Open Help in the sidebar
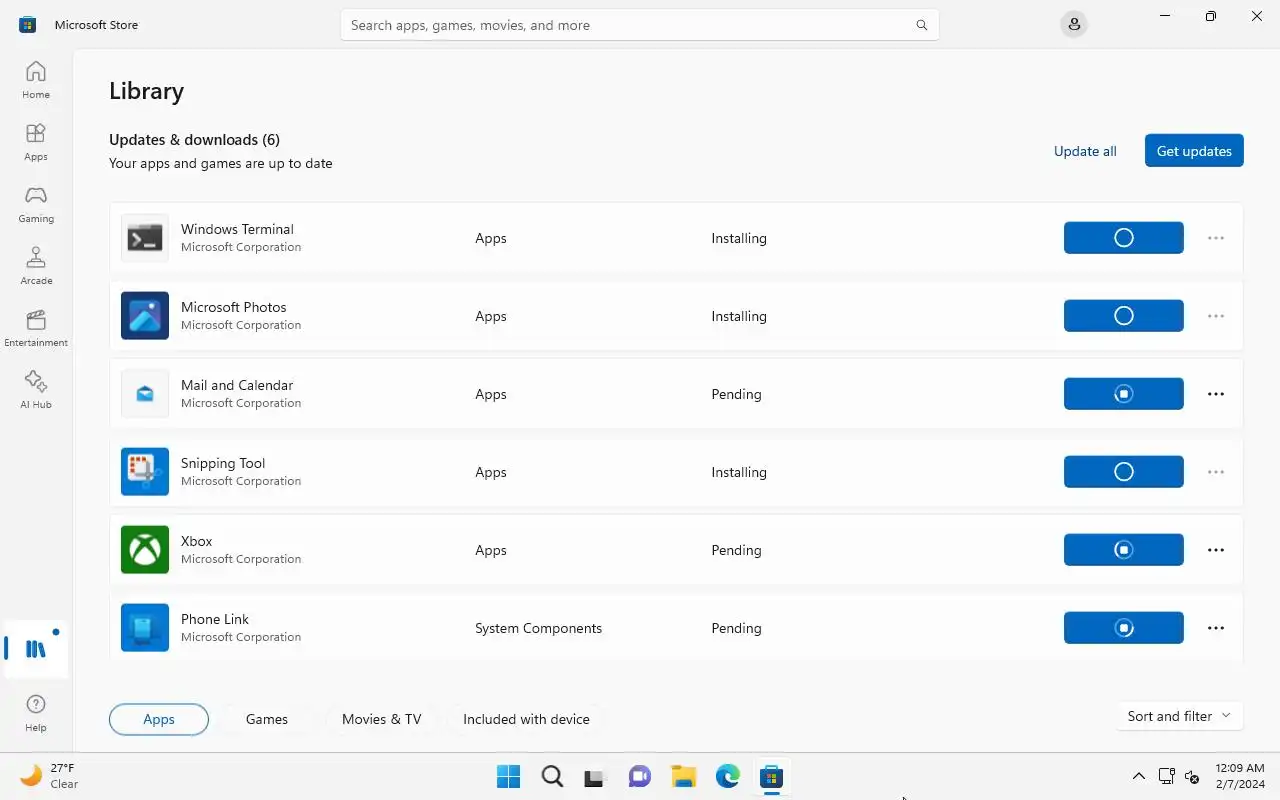Screen dimensions: 1280x800 tap(36, 713)
